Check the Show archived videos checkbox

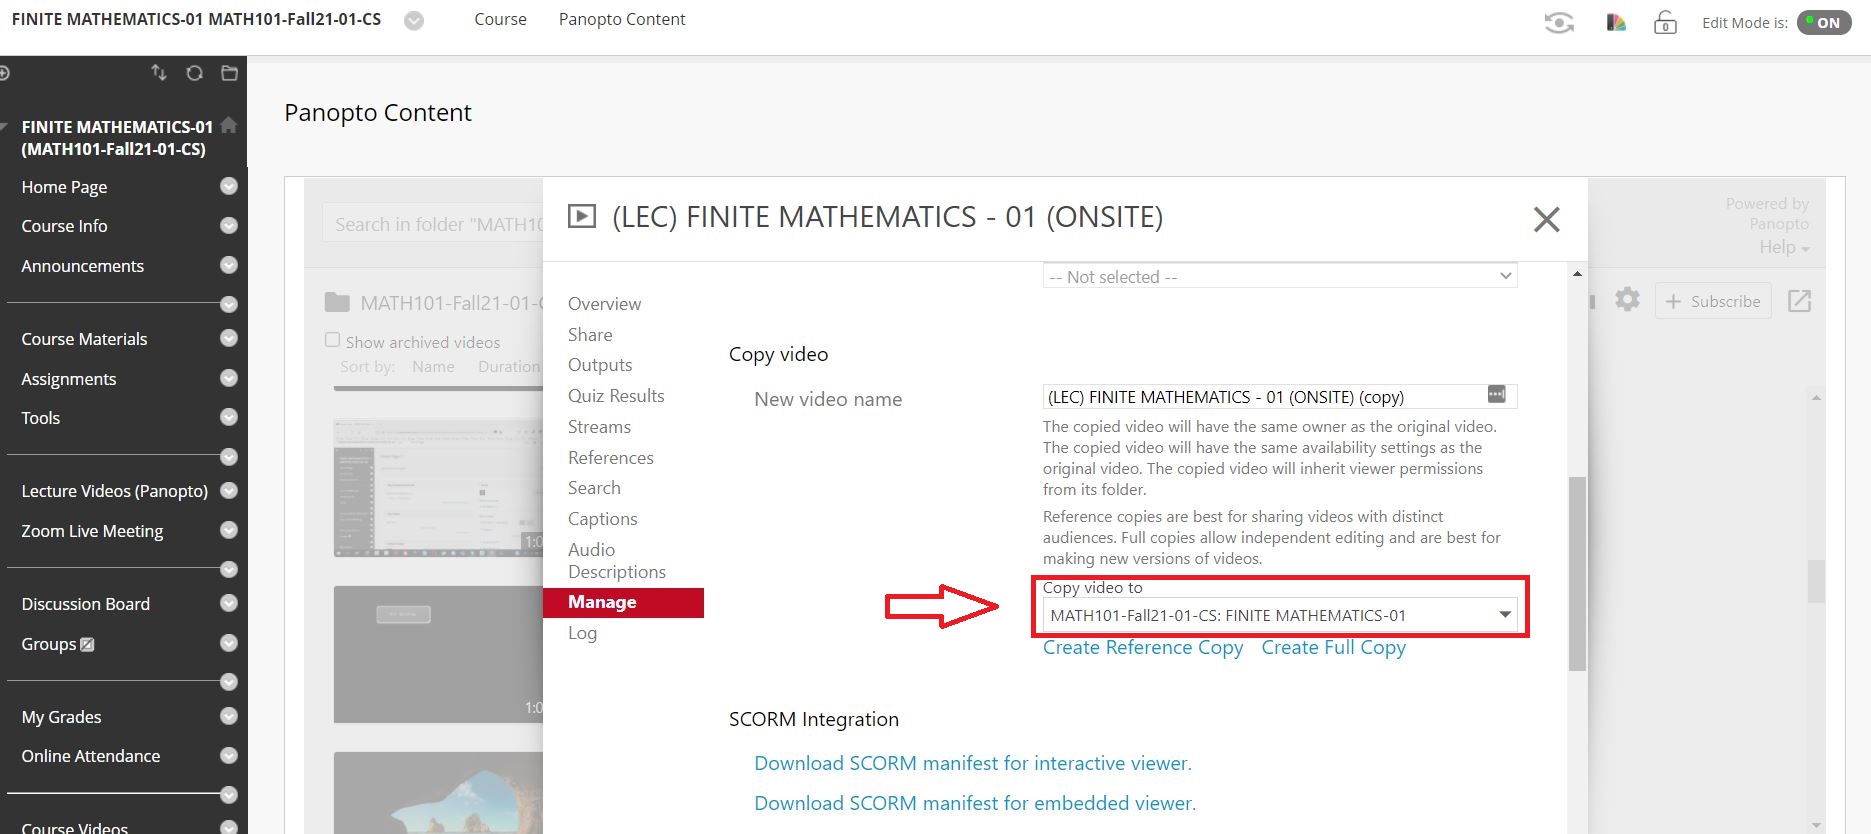point(333,340)
